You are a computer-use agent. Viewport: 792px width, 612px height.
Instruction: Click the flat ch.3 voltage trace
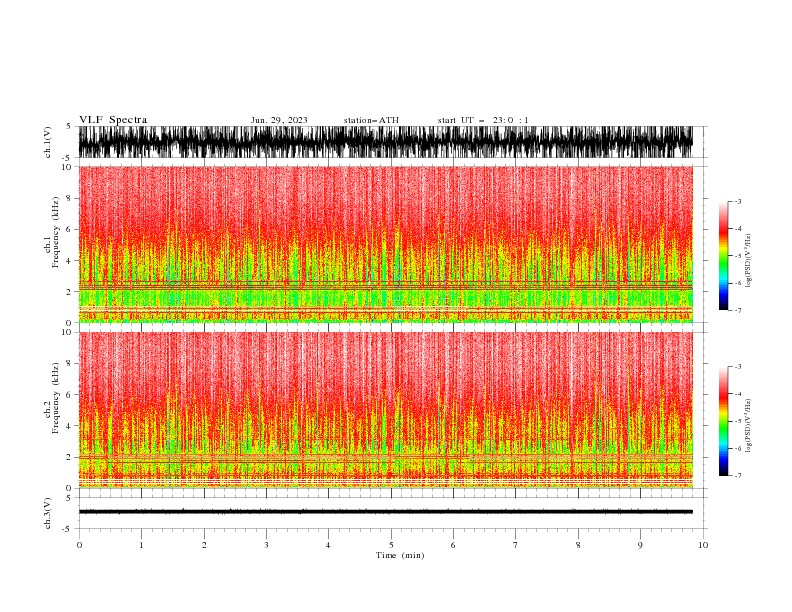coord(385,512)
